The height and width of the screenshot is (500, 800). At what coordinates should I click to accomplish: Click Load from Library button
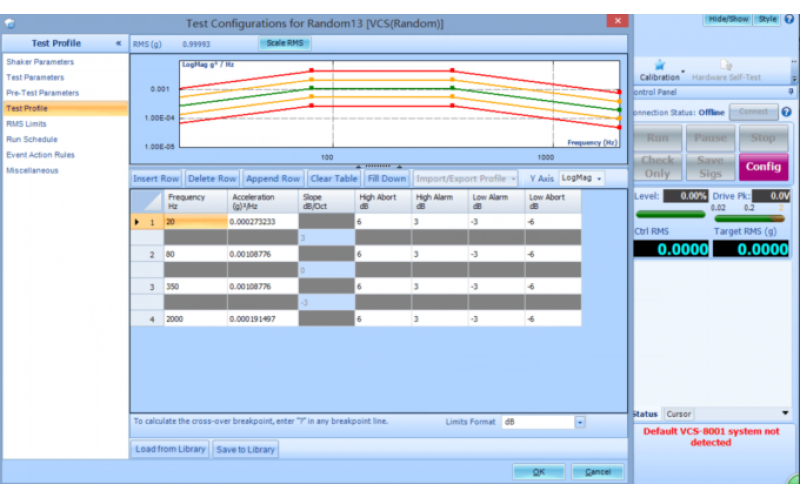click(x=170, y=450)
